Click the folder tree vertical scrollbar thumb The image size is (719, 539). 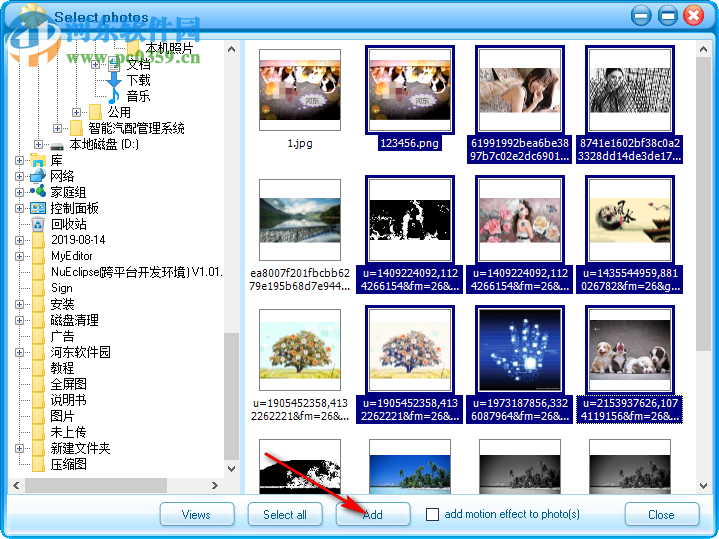tap(231, 396)
